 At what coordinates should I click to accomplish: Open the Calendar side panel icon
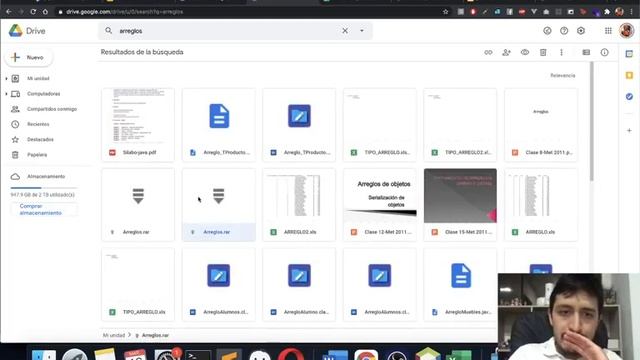[x=629, y=54]
